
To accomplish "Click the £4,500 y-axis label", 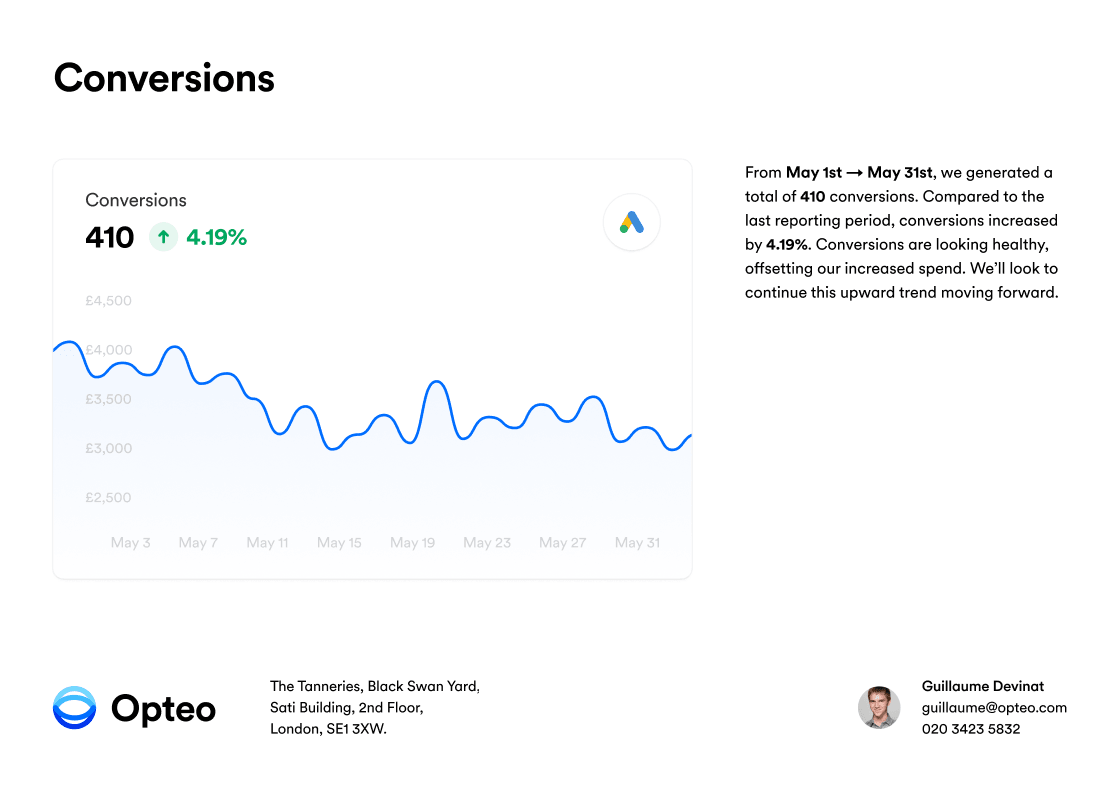I will pos(109,301).
